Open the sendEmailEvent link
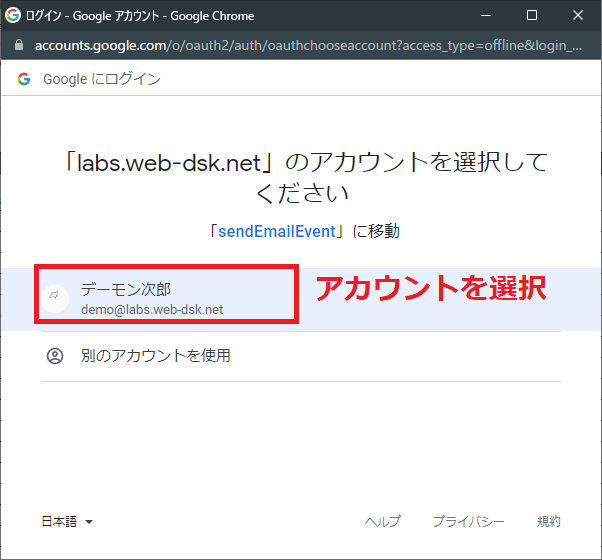602x560 pixels. tap(277, 231)
